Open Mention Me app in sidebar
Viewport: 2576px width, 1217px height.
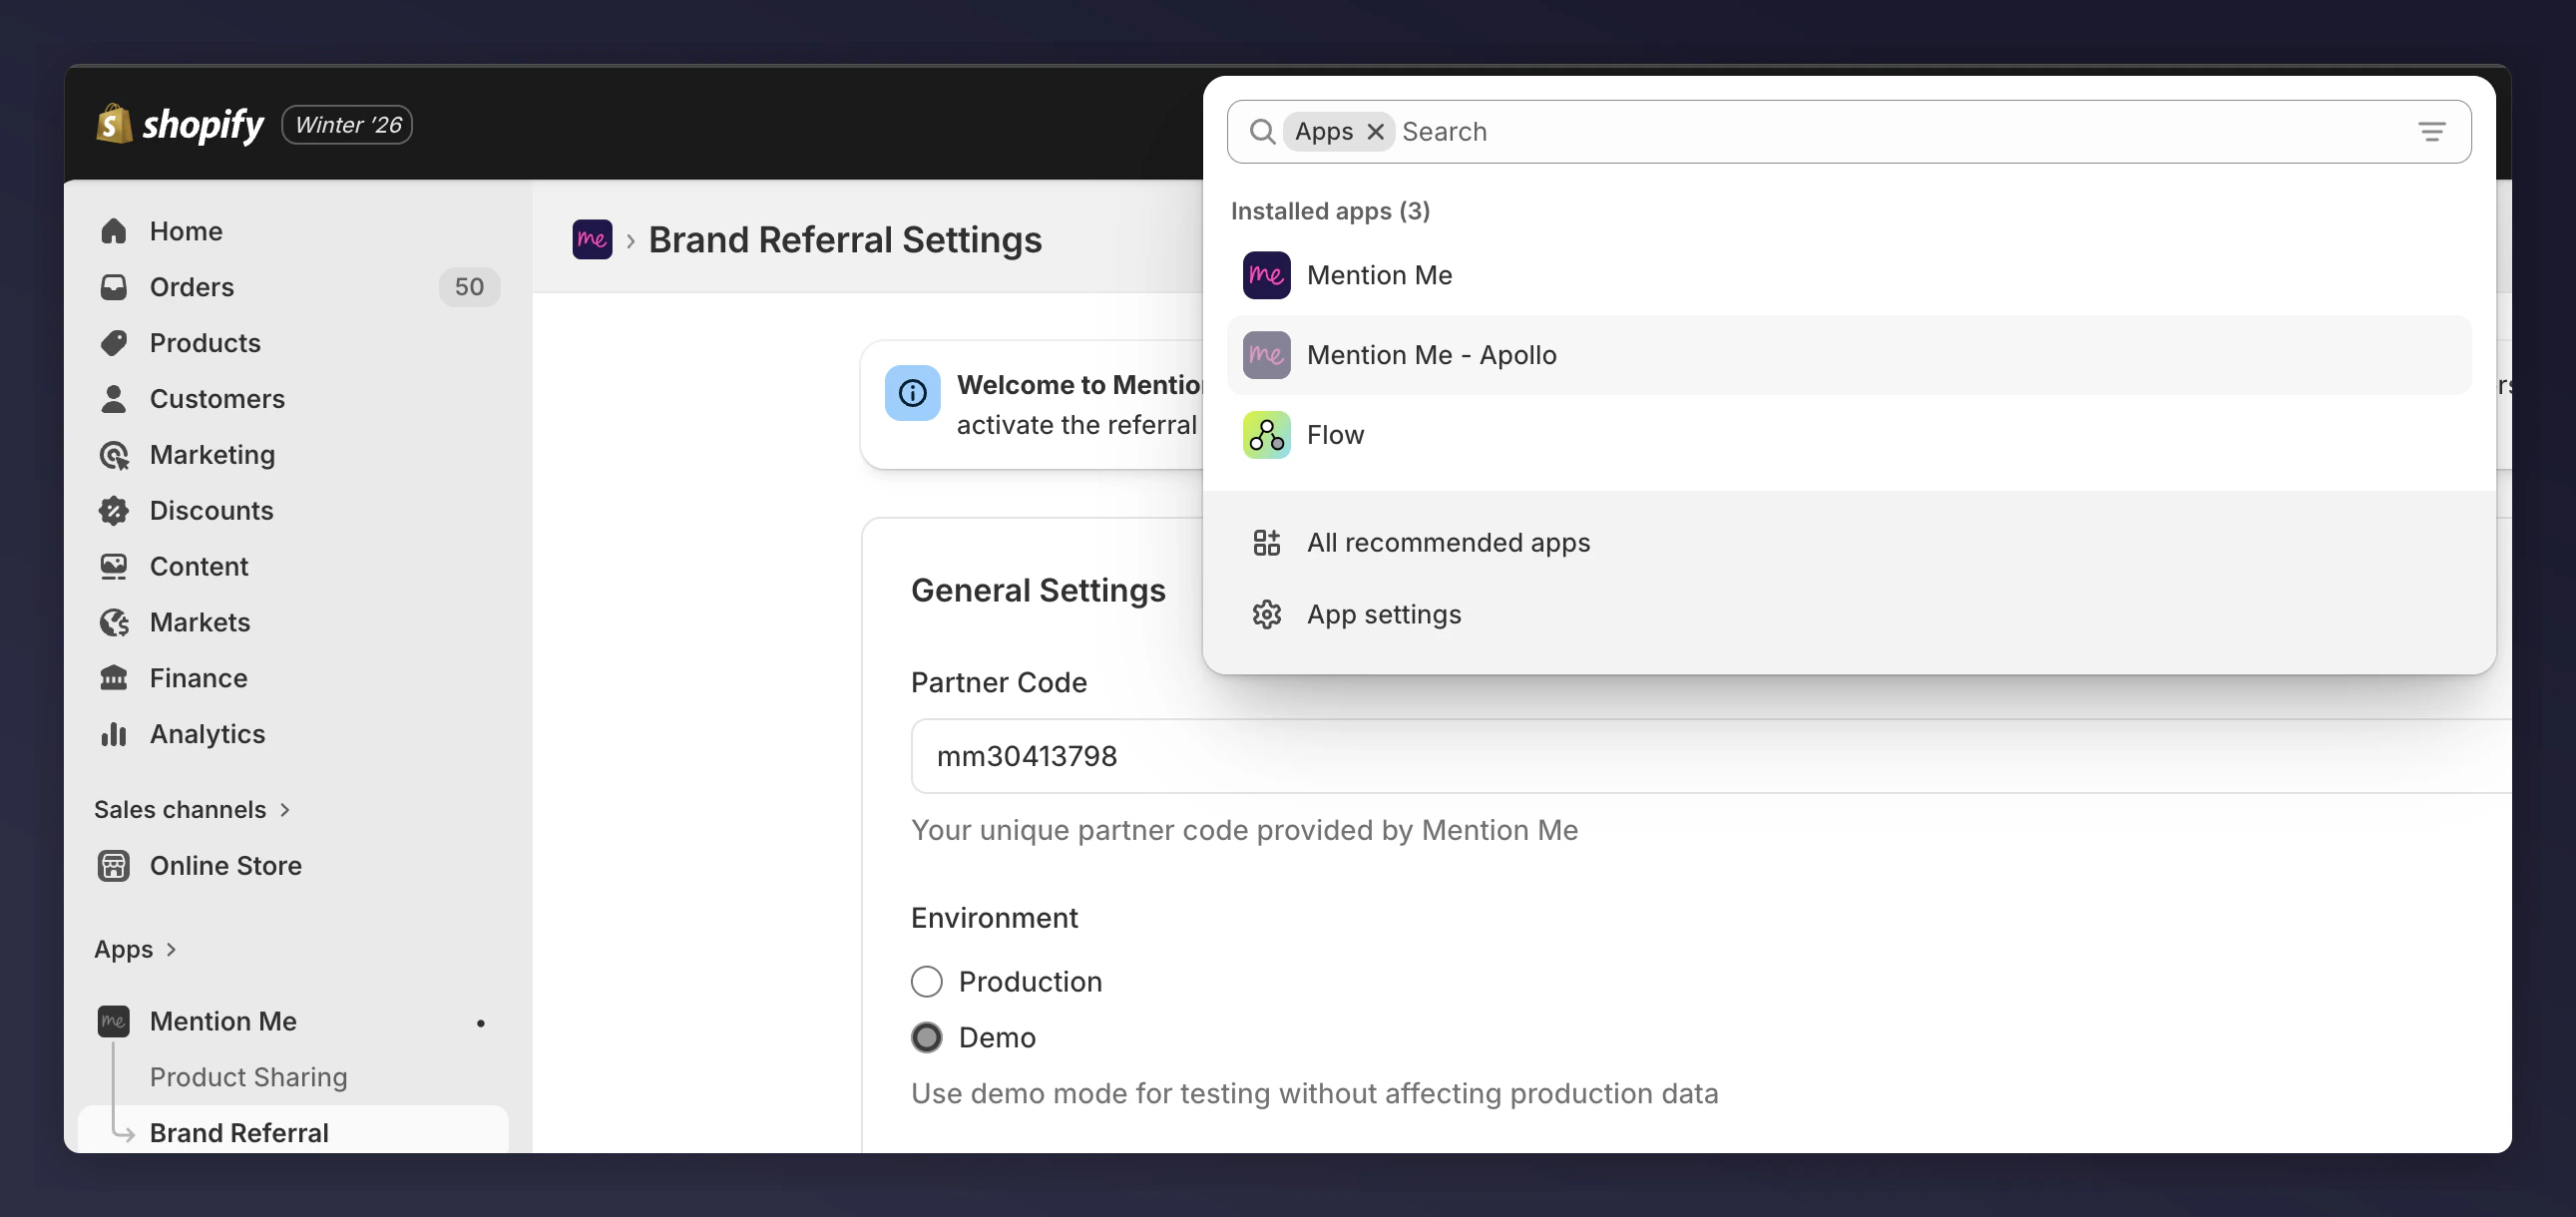293,1021
